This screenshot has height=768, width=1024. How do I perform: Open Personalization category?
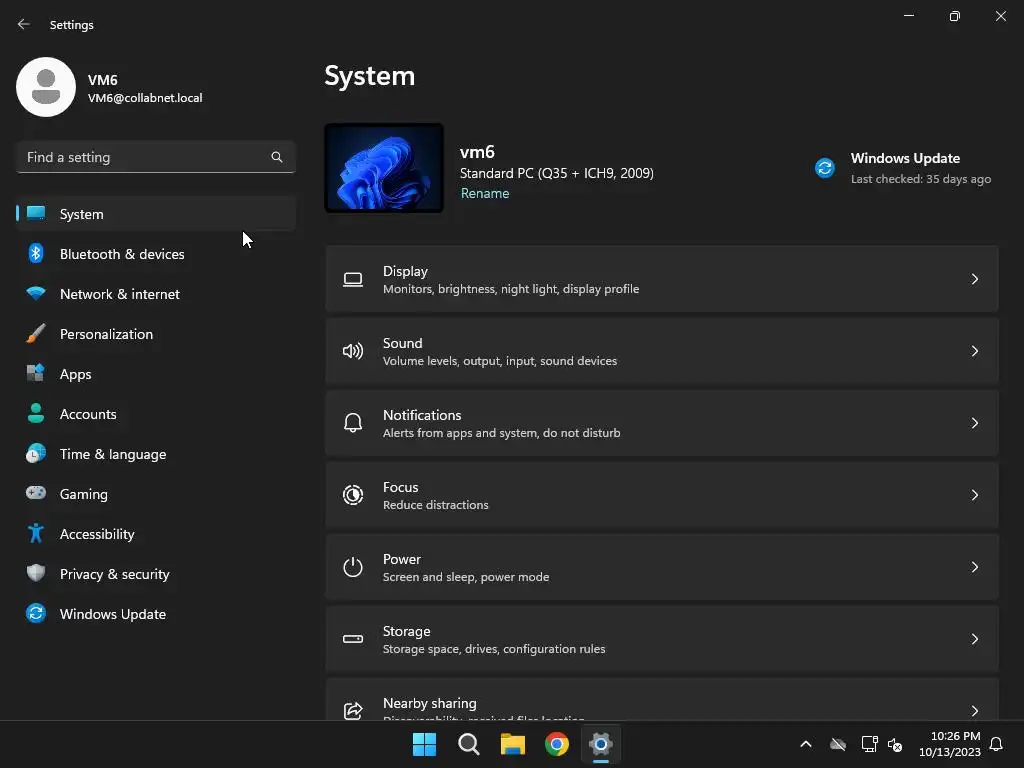coord(106,334)
